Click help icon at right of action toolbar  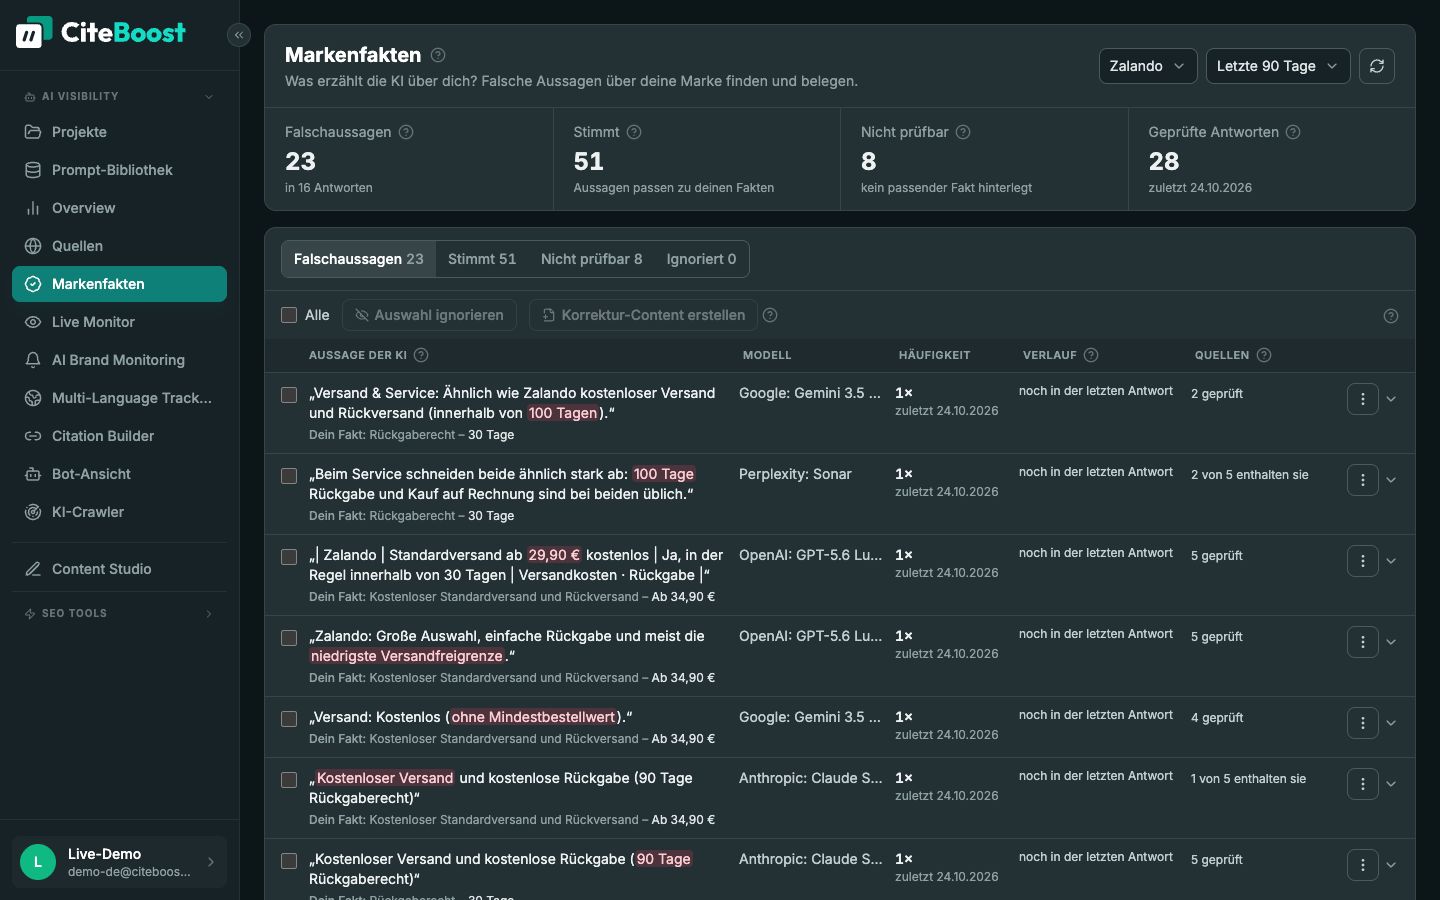tap(1391, 316)
